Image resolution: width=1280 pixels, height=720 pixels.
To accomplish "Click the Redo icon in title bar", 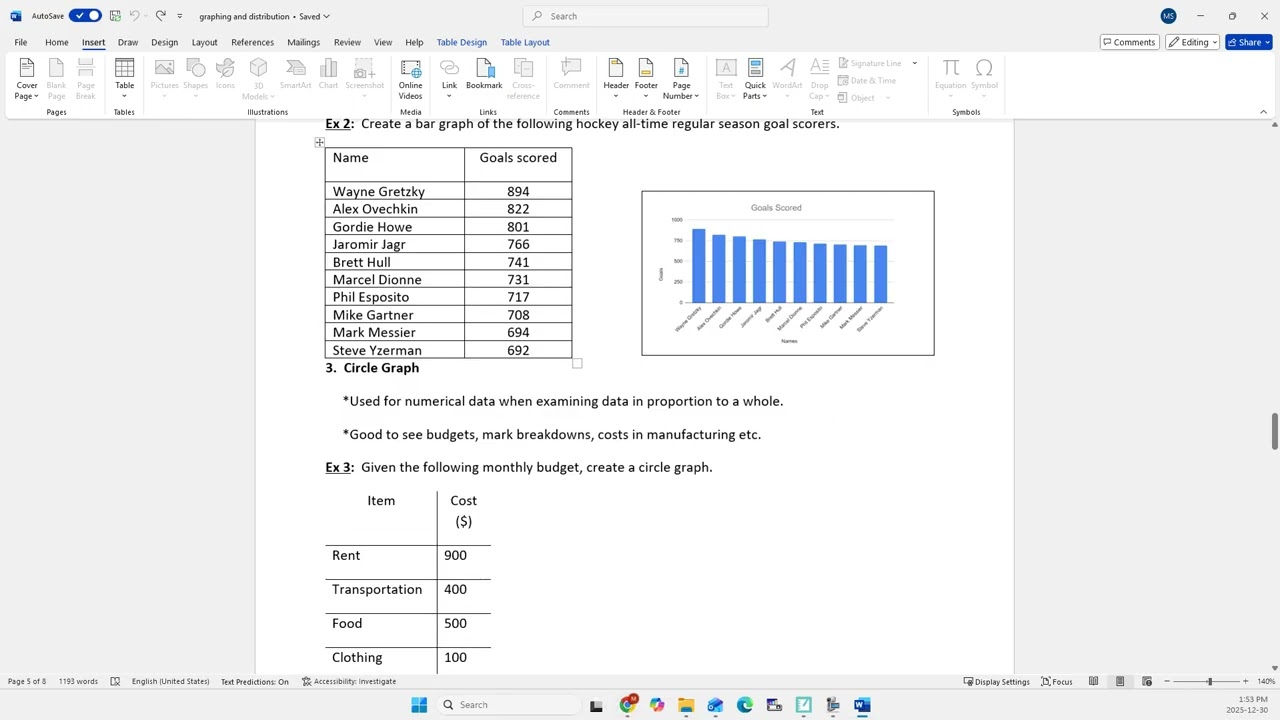I will tap(160, 16).
